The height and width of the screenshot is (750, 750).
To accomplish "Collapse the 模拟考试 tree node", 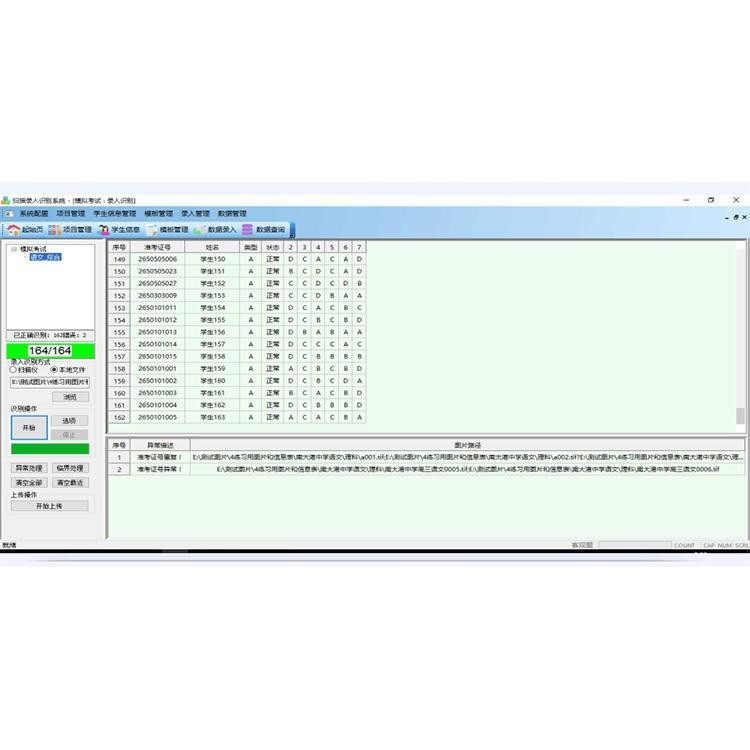I will click(x=14, y=249).
